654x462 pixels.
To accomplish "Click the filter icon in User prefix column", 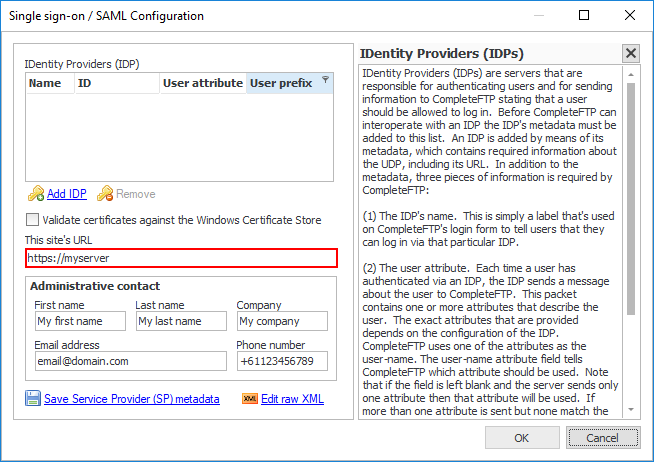I will click(x=325, y=79).
